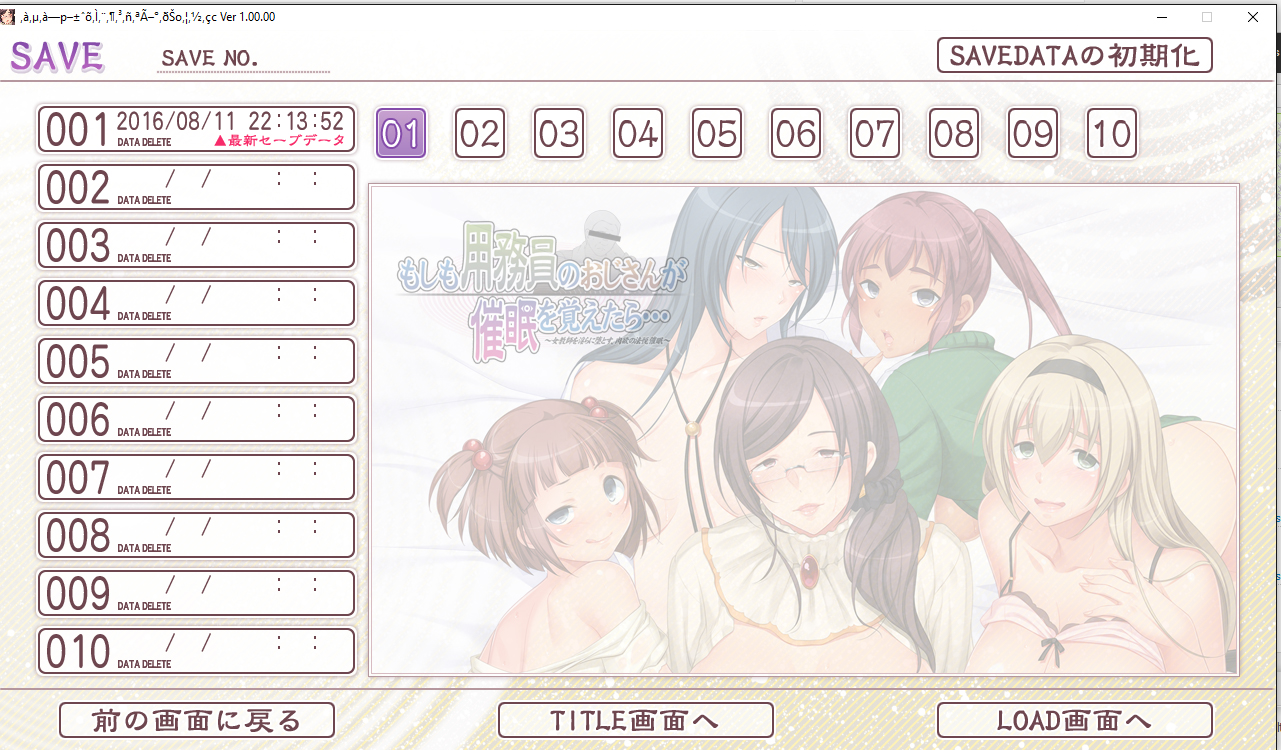
Task: Click DATA DELETE under slot 003
Action: pos(144,258)
